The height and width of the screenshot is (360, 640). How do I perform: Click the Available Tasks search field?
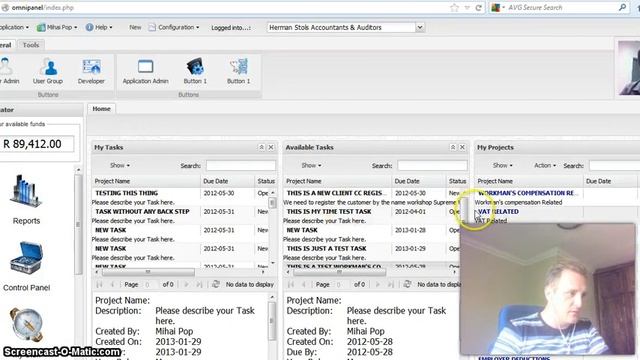point(432,165)
